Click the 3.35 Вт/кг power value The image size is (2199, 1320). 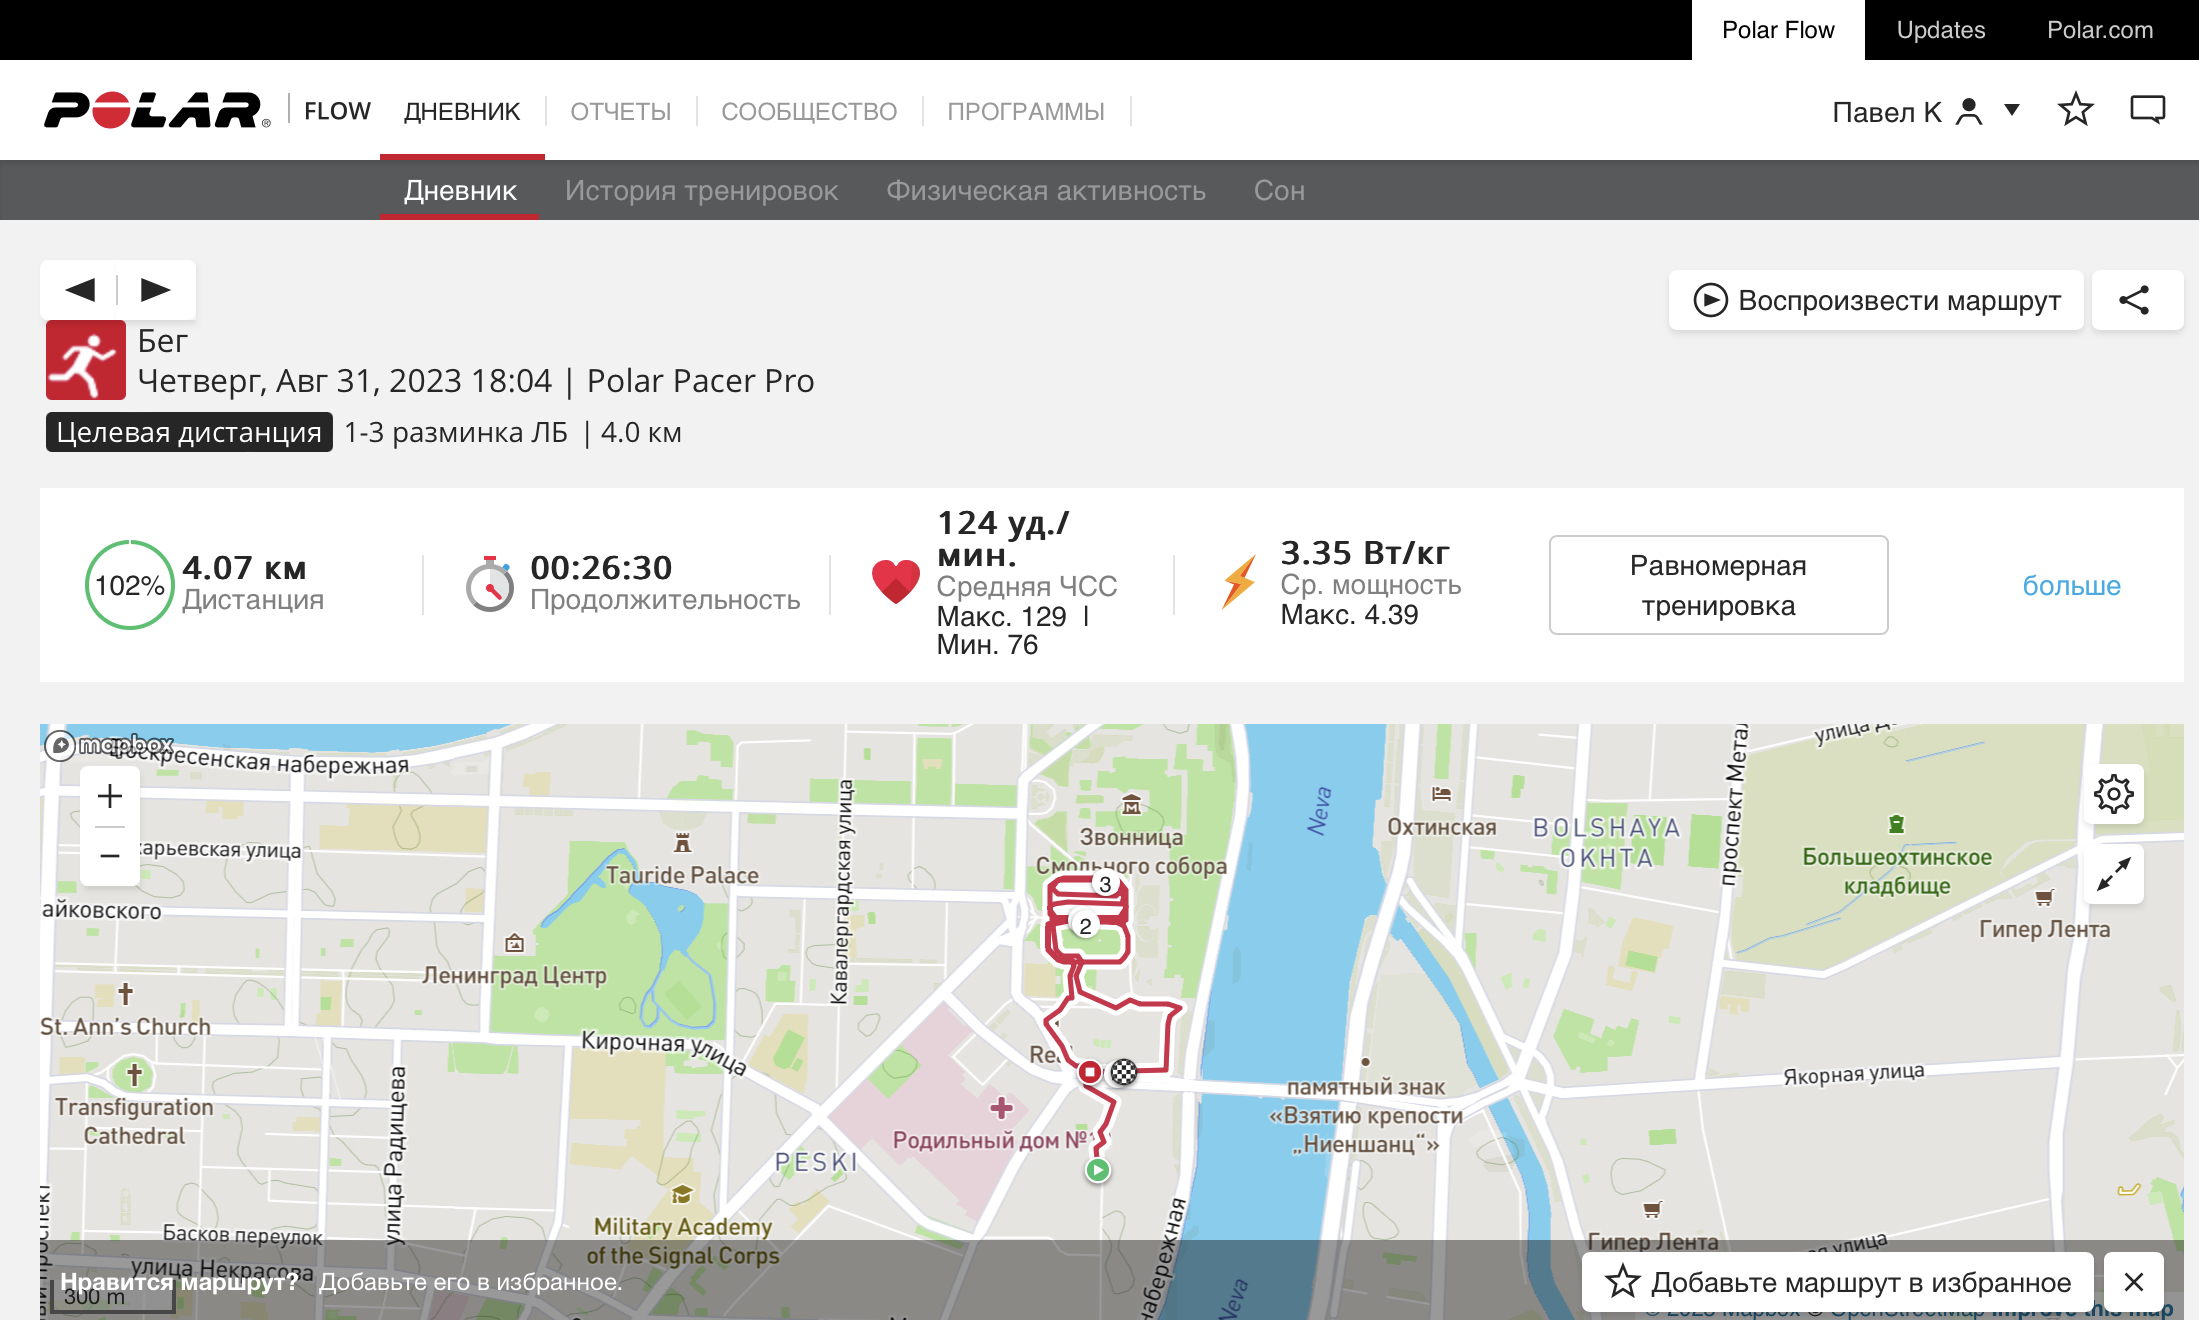[x=1365, y=552]
